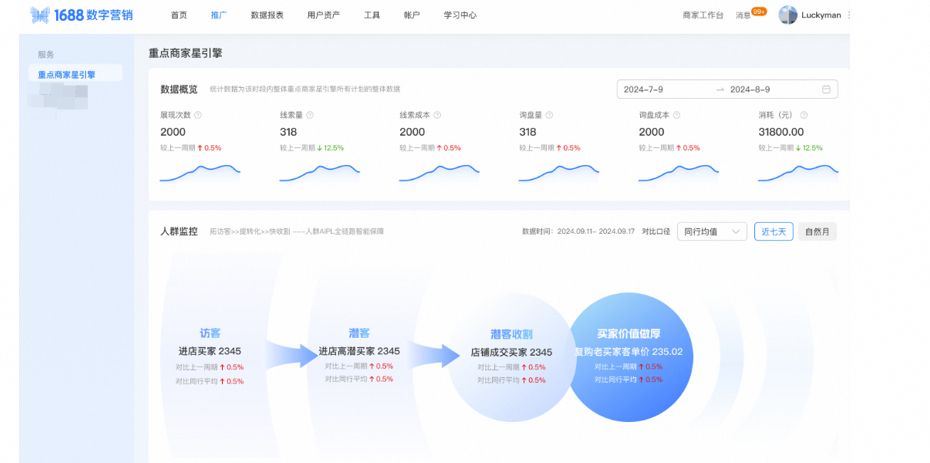Open the 首页 menu item
Viewport: 930px width, 463px height.
179,15
